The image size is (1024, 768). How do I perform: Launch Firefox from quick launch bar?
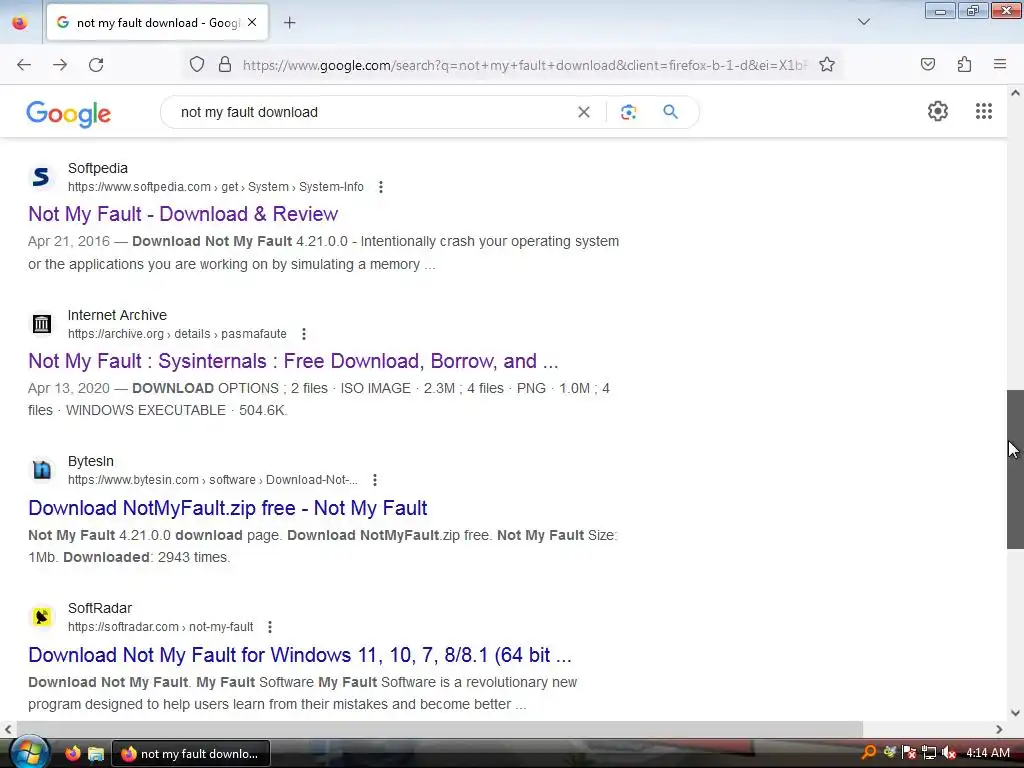point(72,754)
